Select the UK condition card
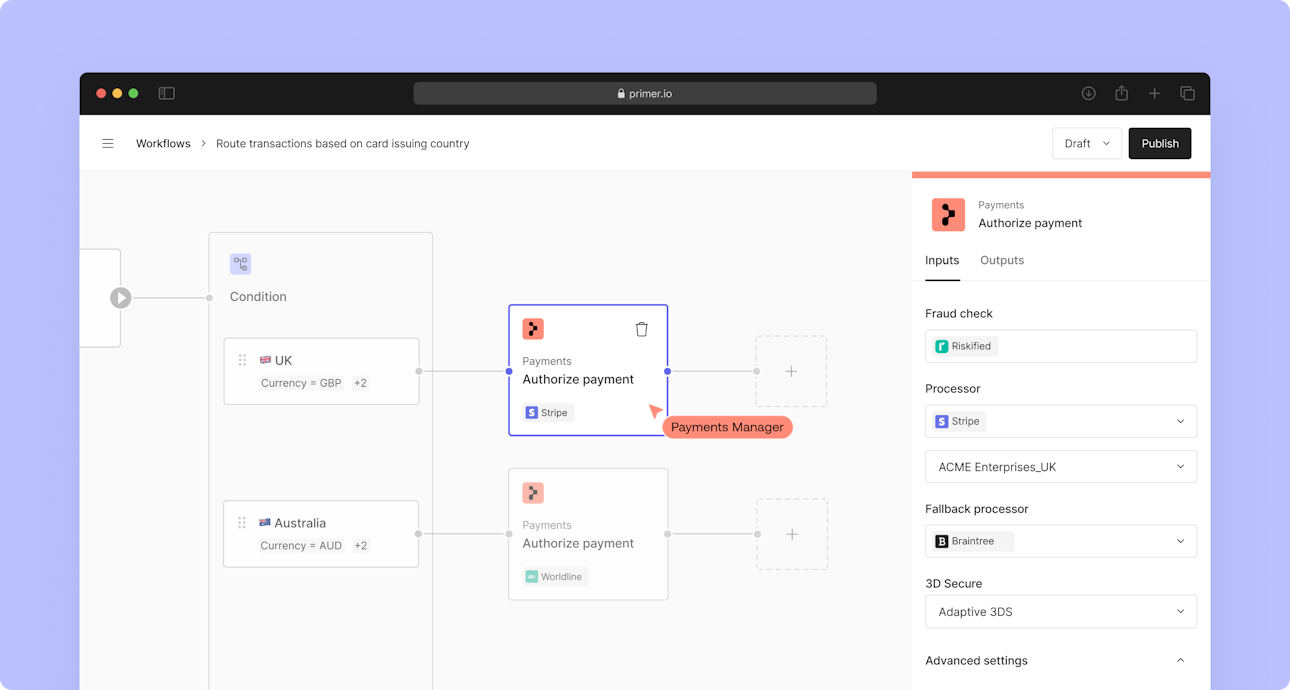 tap(321, 371)
